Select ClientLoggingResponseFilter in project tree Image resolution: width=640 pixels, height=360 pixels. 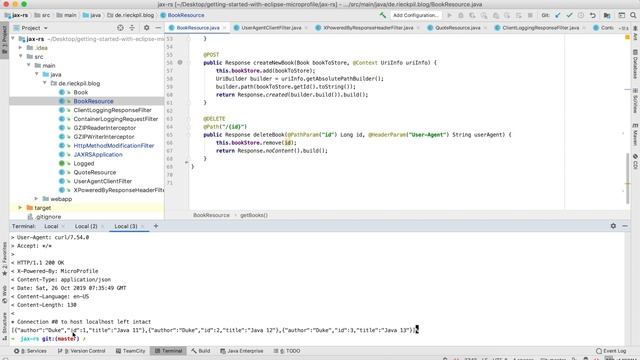tap(112, 110)
